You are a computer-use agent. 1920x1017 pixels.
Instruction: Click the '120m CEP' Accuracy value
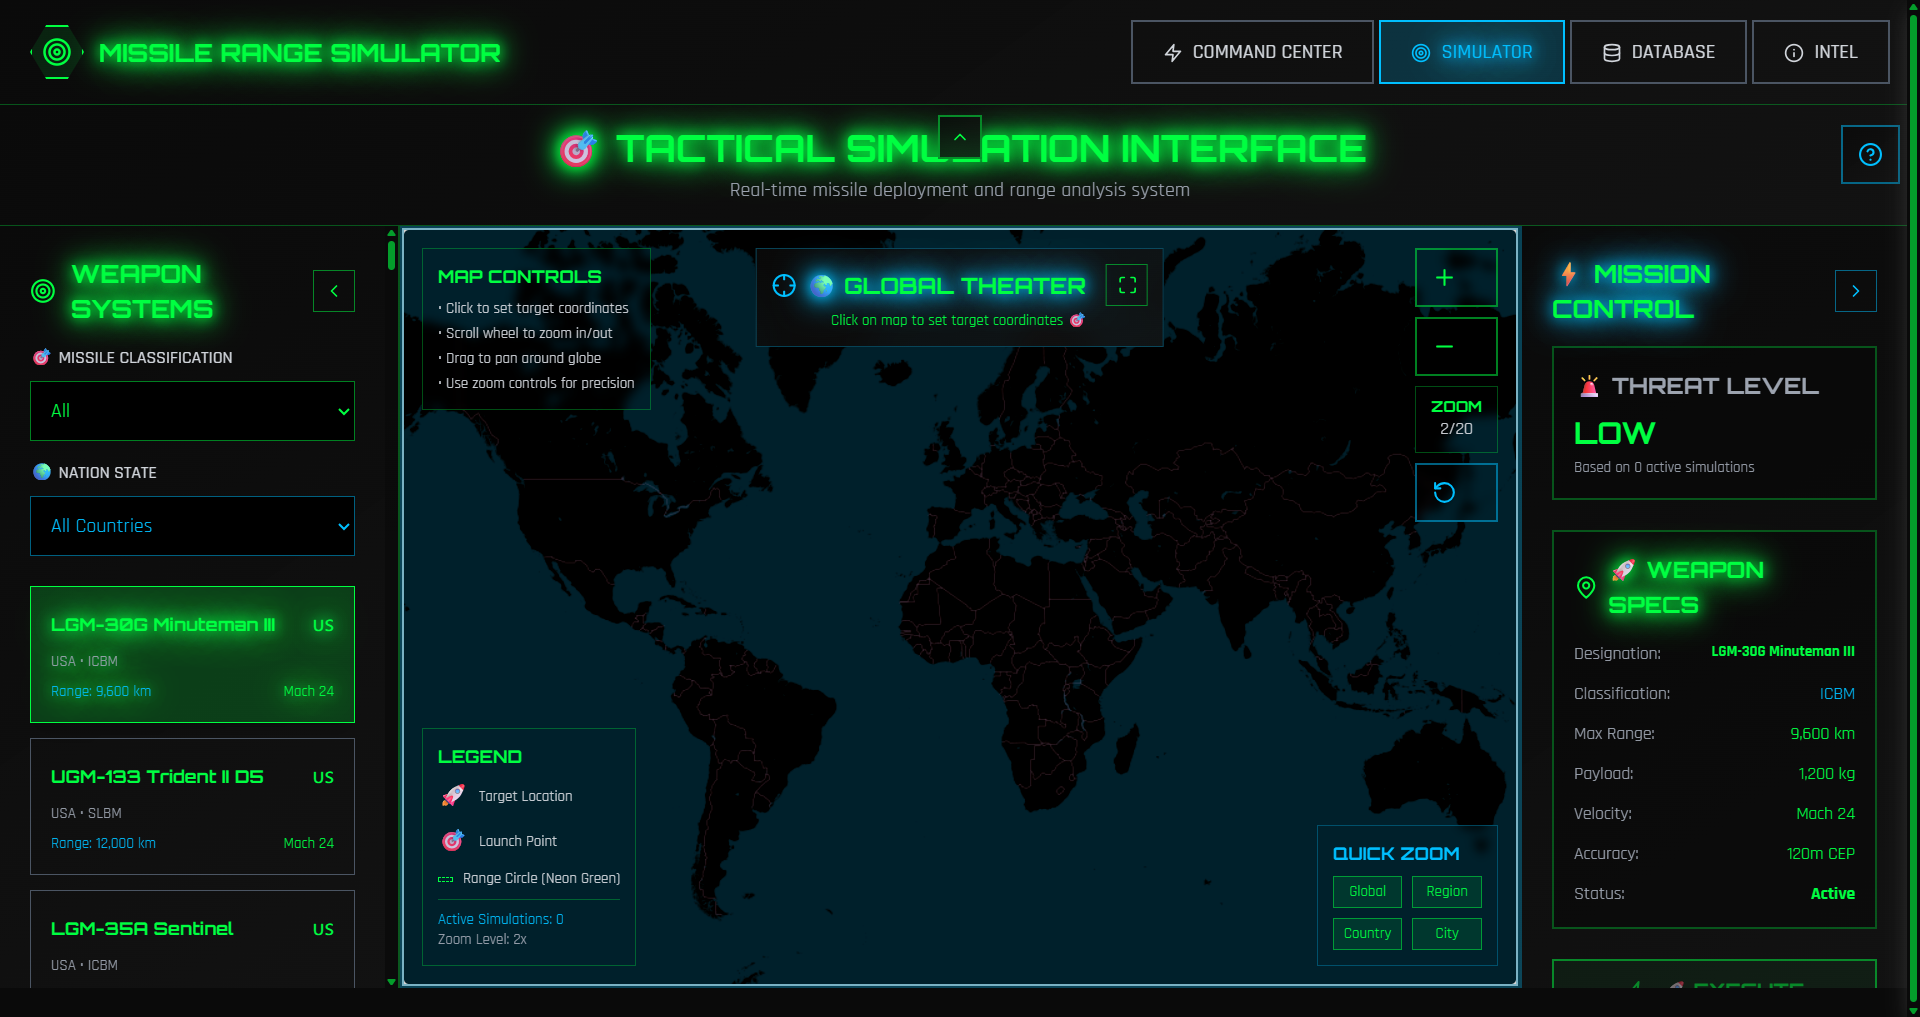point(1820,854)
